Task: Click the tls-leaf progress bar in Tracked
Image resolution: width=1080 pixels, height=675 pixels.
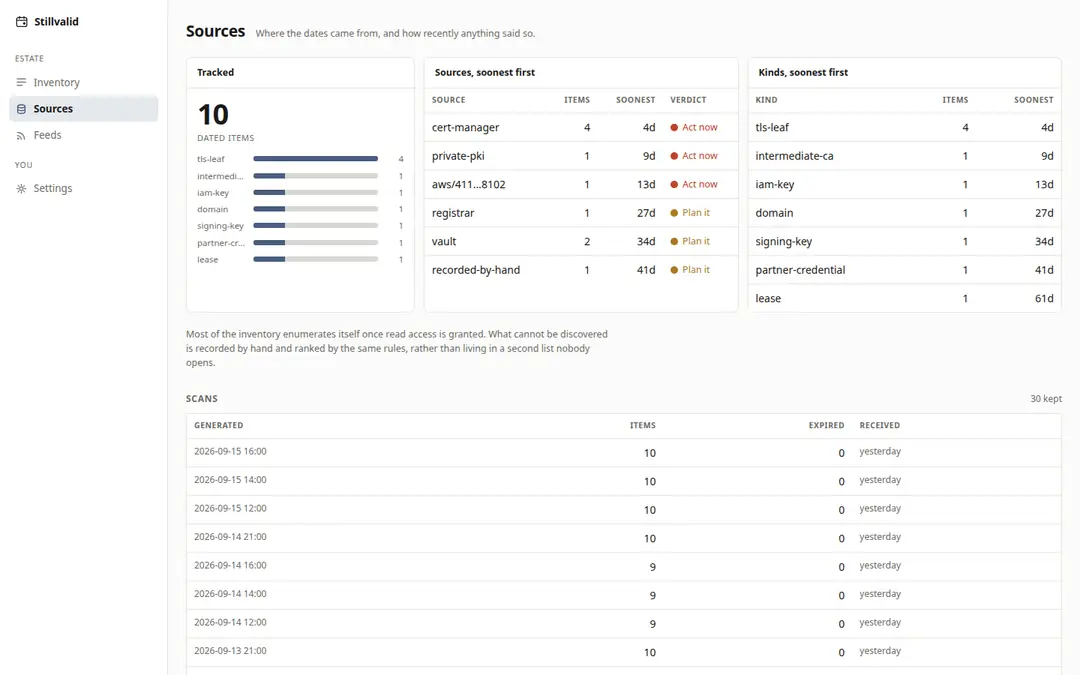Action: point(315,159)
